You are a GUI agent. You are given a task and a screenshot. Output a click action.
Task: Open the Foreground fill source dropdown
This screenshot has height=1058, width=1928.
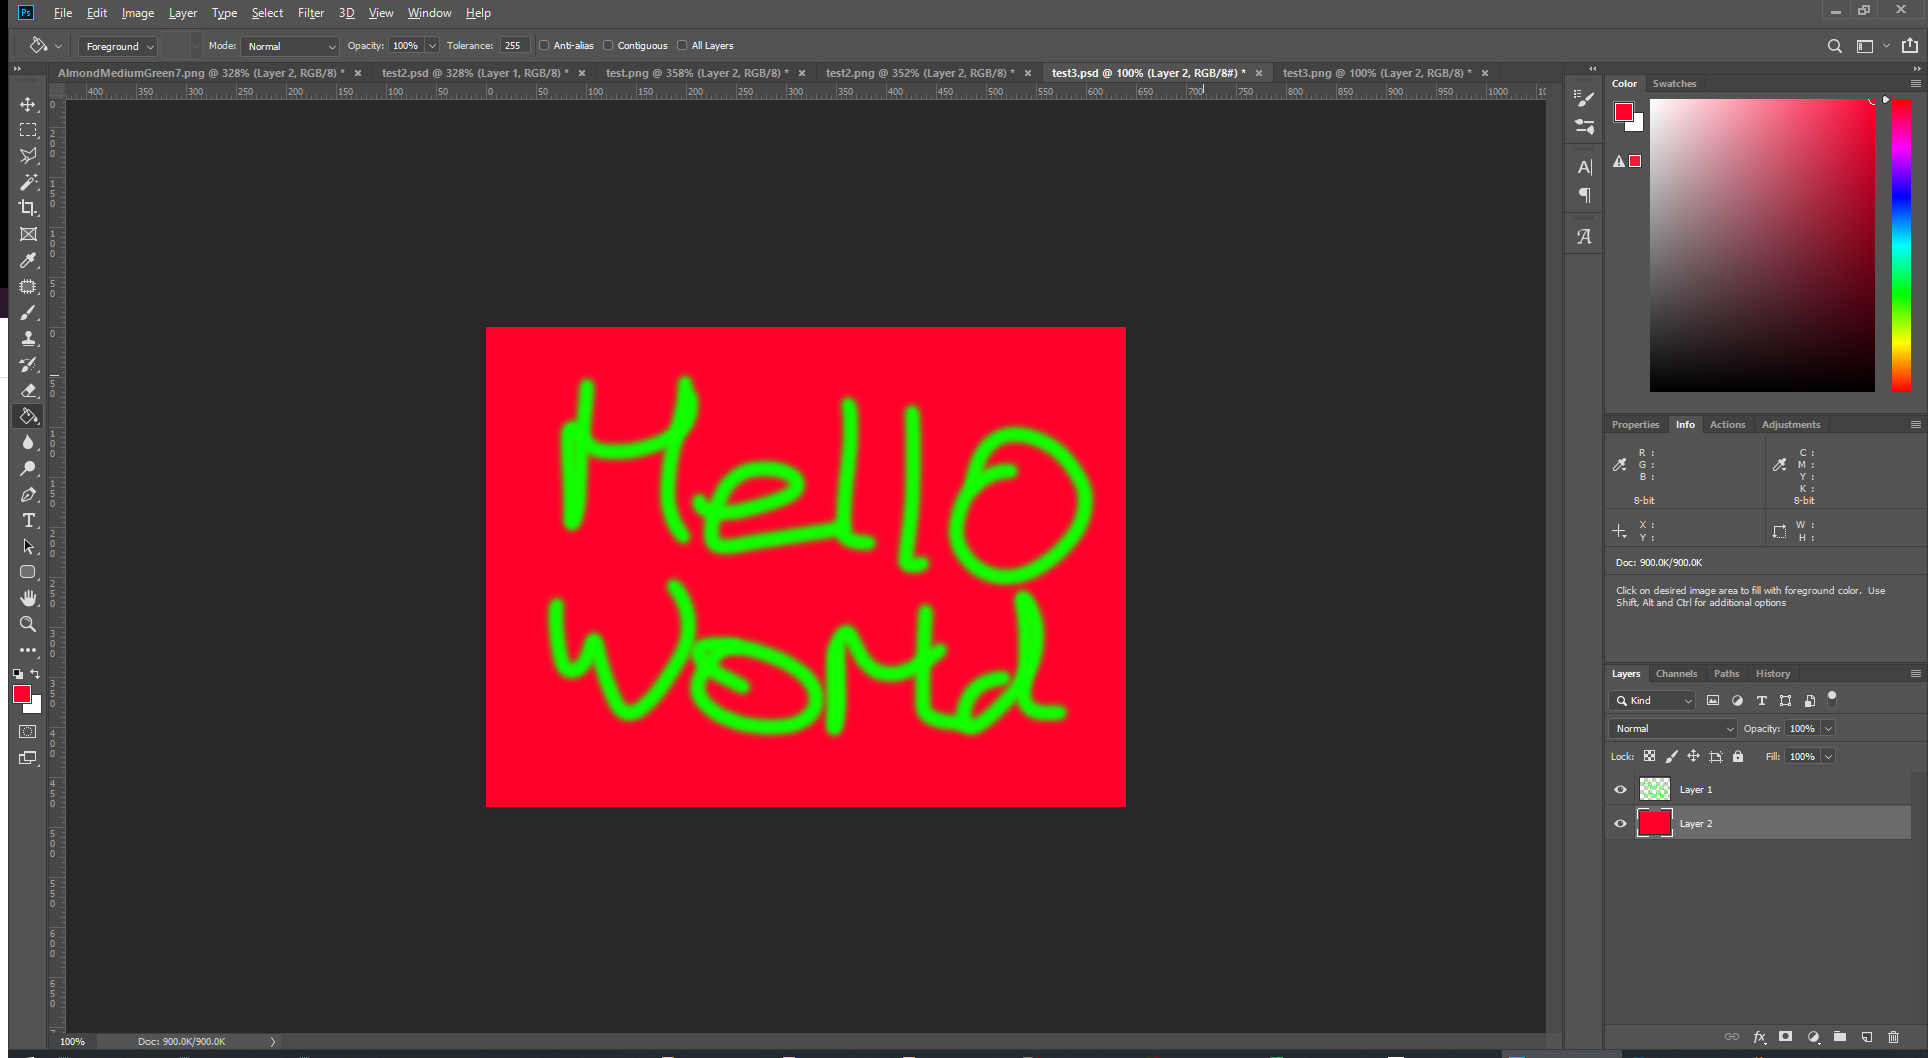click(119, 46)
